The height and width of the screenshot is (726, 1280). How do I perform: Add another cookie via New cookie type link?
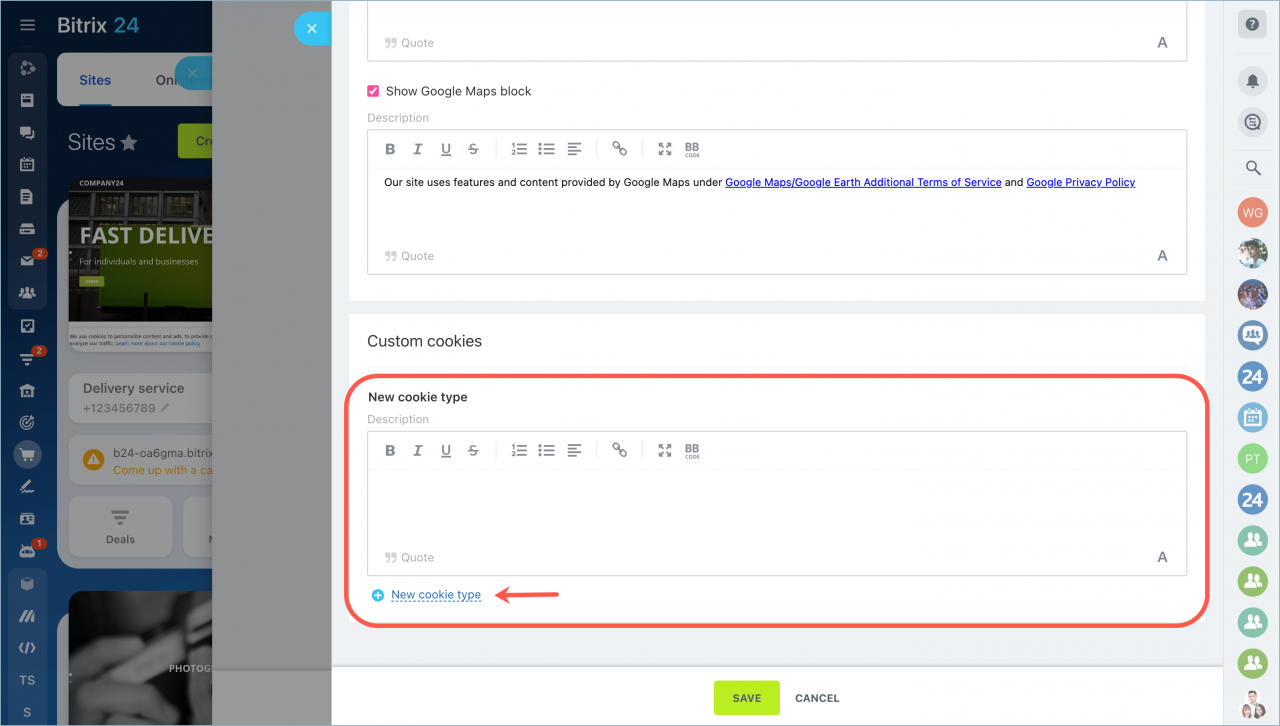[436, 595]
